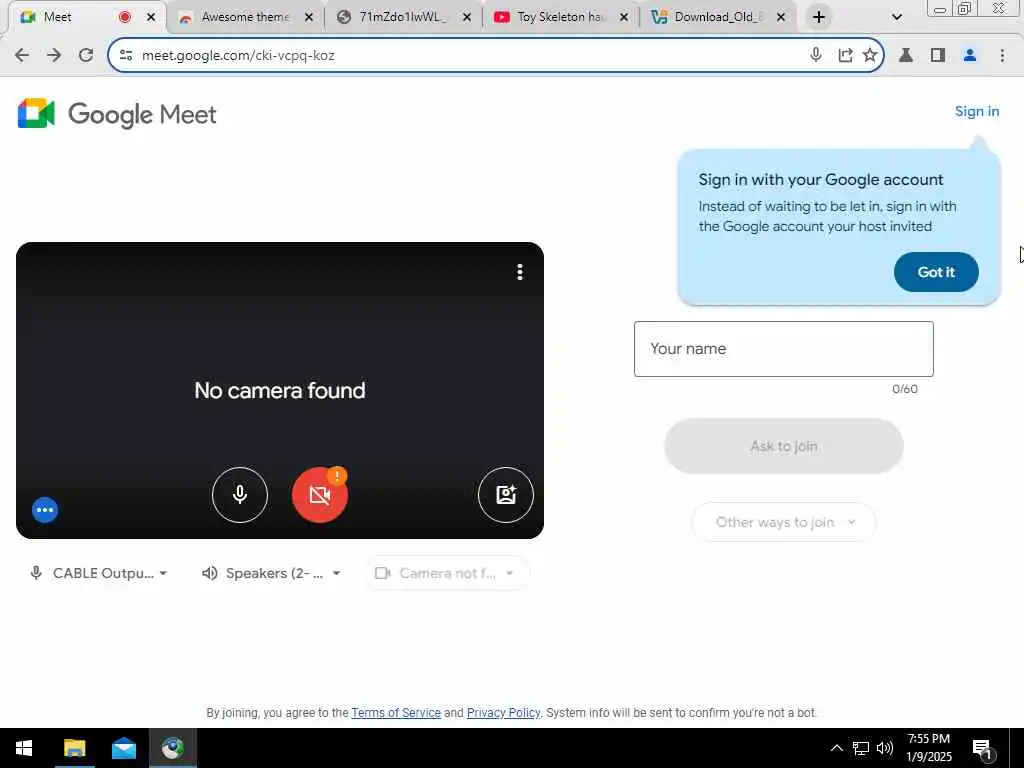Open a new browser tab
1024x768 pixels.
tap(818, 17)
